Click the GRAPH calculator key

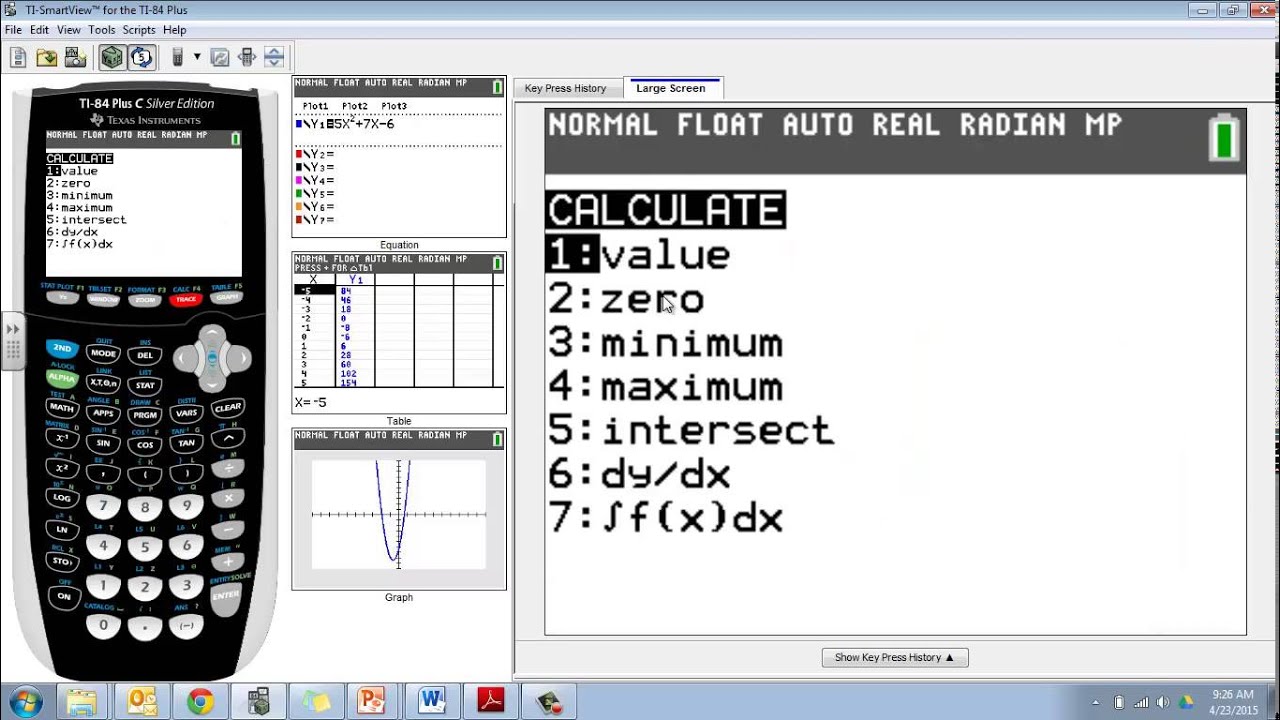click(x=227, y=297)
